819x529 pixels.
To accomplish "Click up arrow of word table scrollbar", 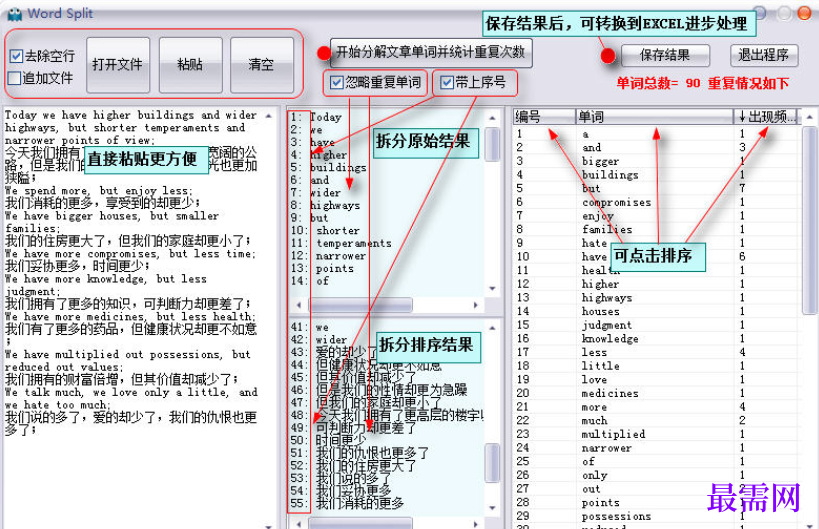I will (x=810, y=116).
